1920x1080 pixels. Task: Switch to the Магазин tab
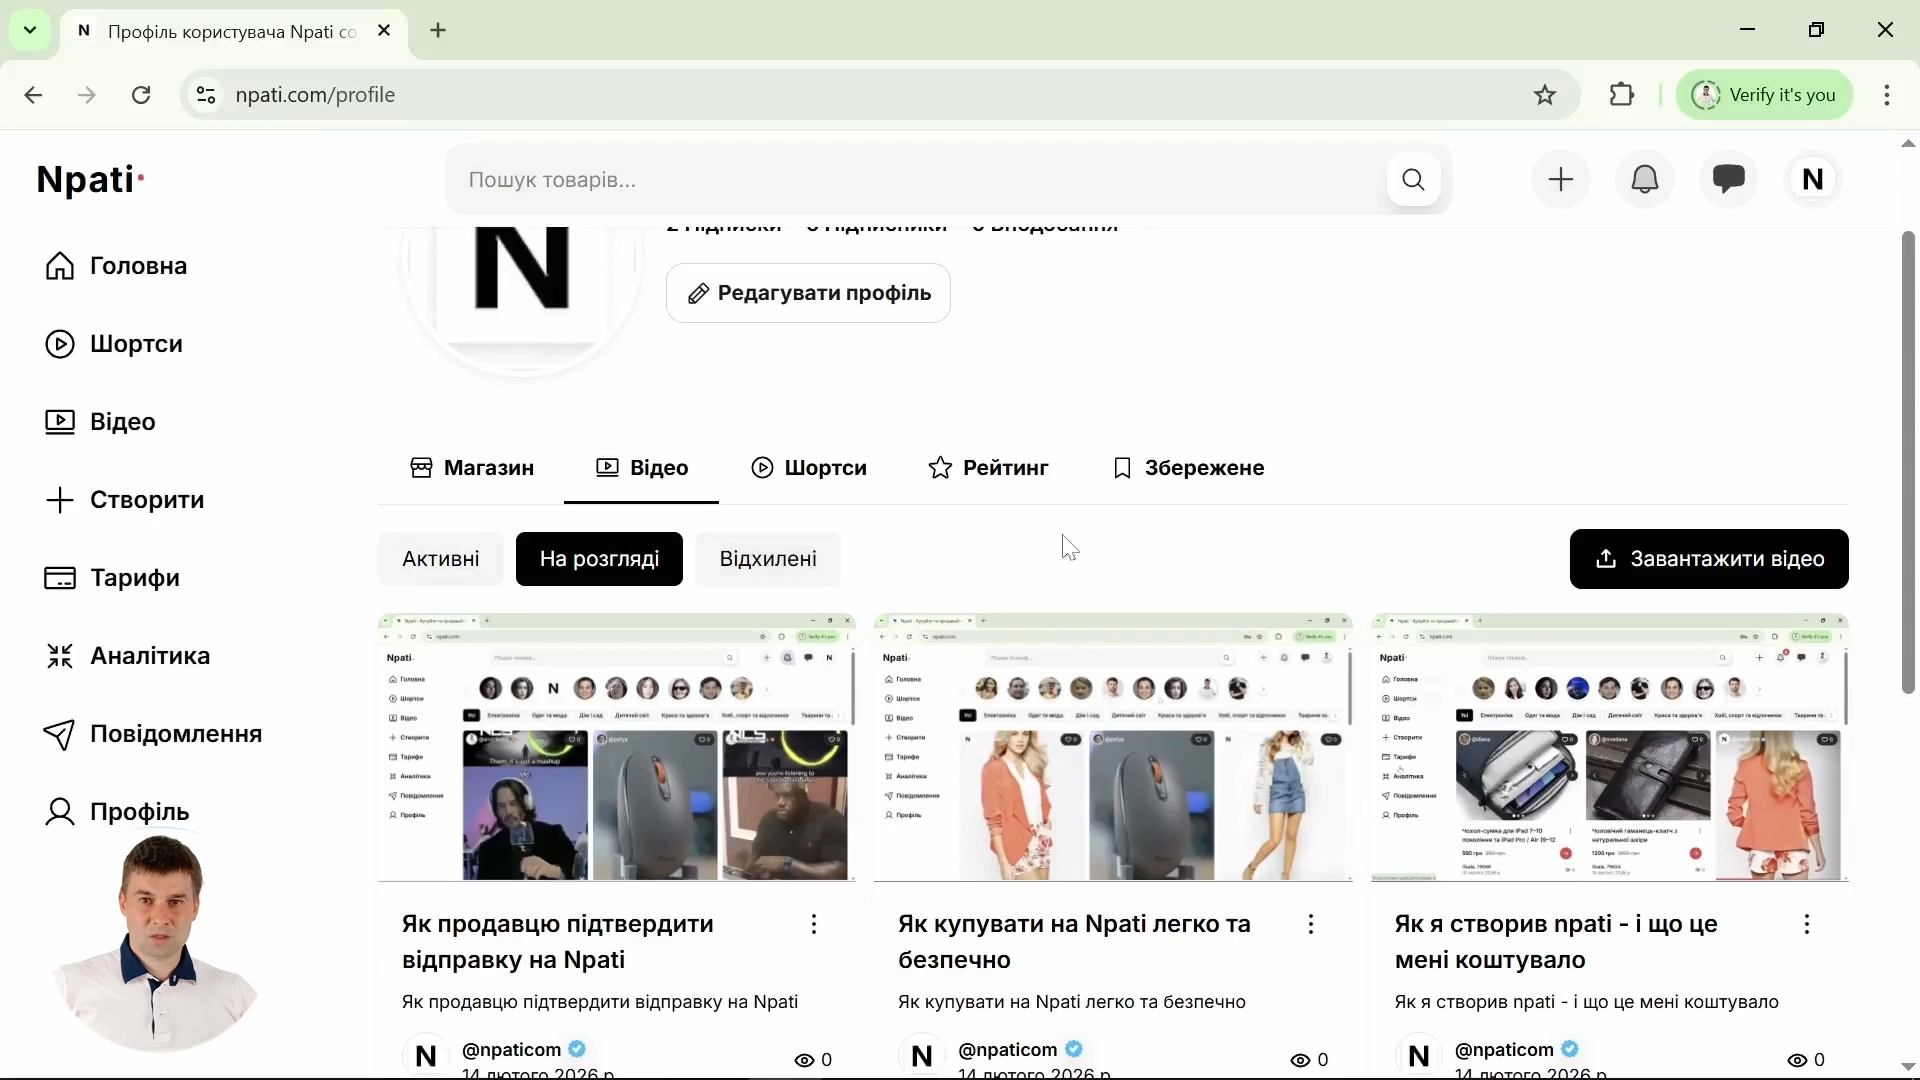472,468
